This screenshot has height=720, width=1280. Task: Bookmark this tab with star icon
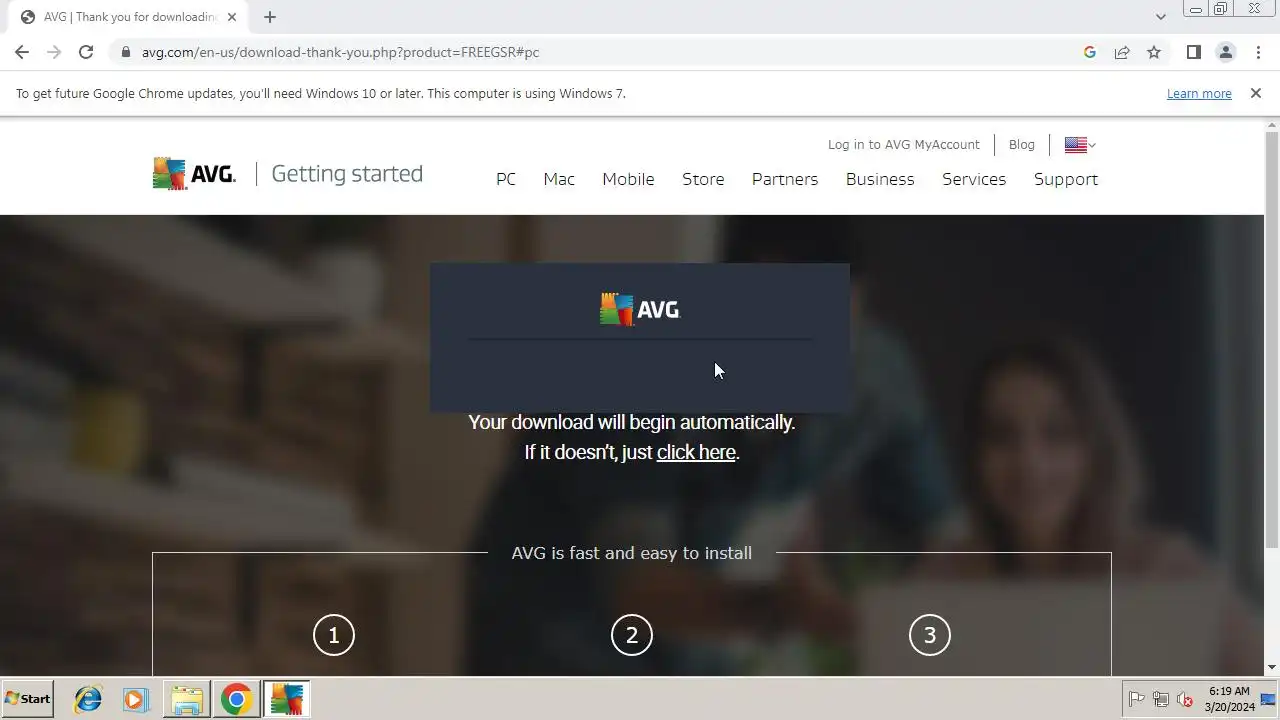coord(1154,52)
